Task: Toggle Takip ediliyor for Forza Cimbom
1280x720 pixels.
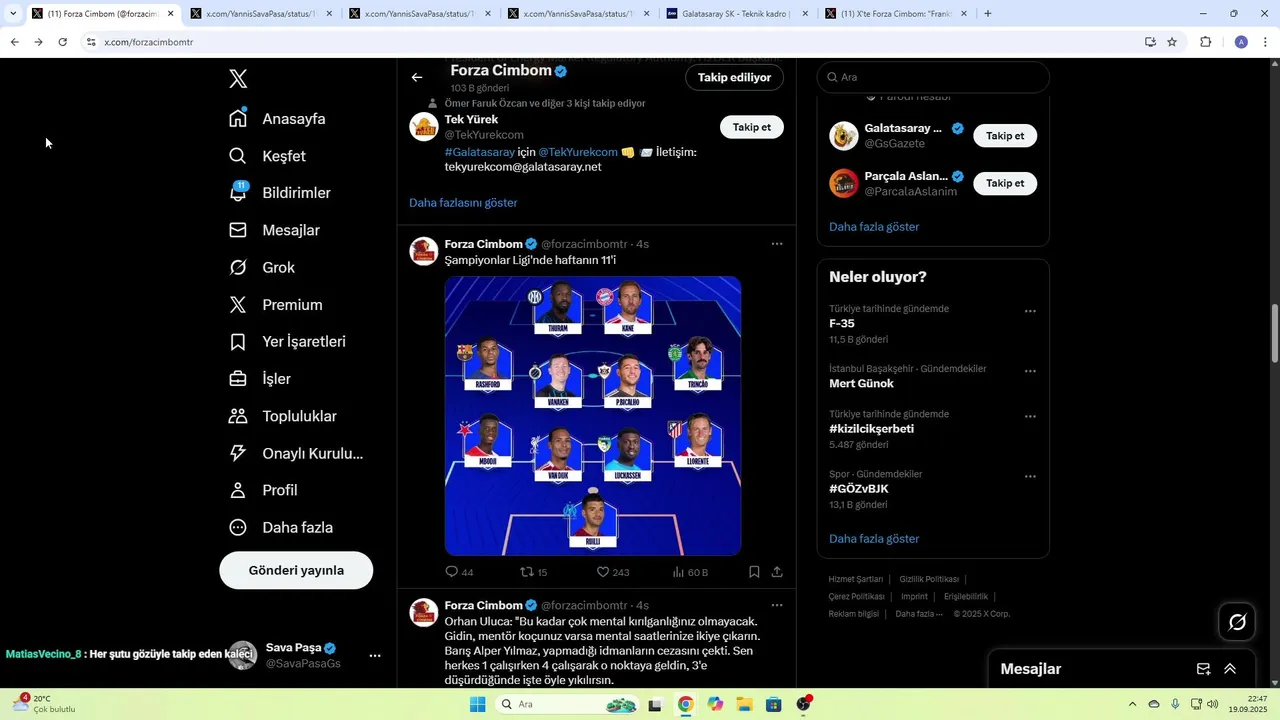Action: pyautogui.click(x=734, y=77)
